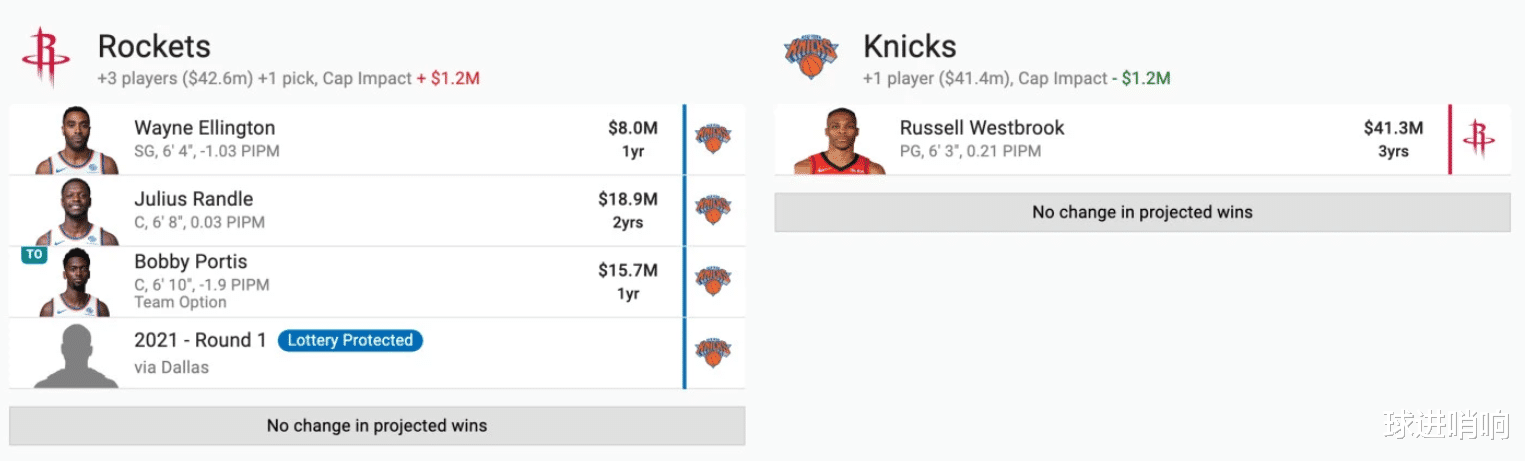
Task: Open Julius Randle's player headshot
Action: [76, 212]
